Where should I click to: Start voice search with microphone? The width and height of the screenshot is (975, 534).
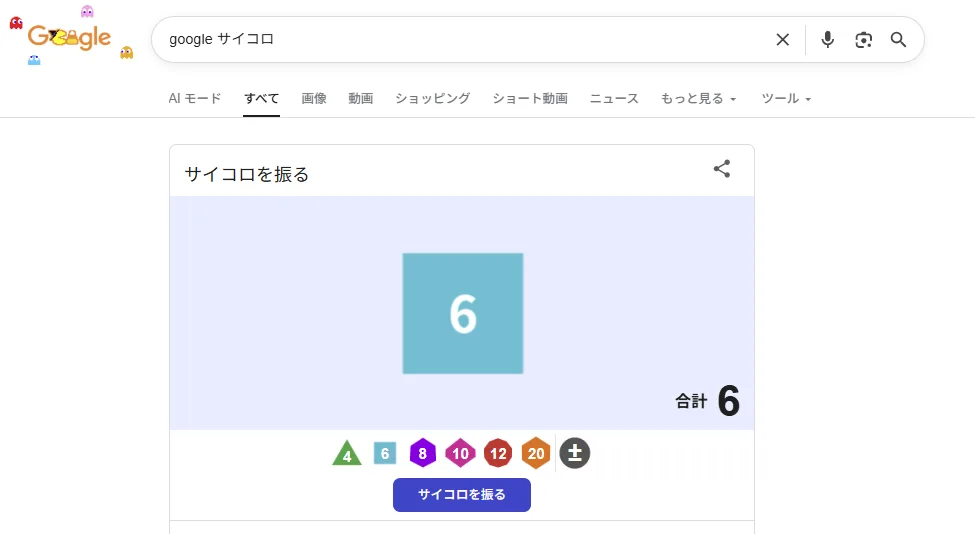point(828,40)
